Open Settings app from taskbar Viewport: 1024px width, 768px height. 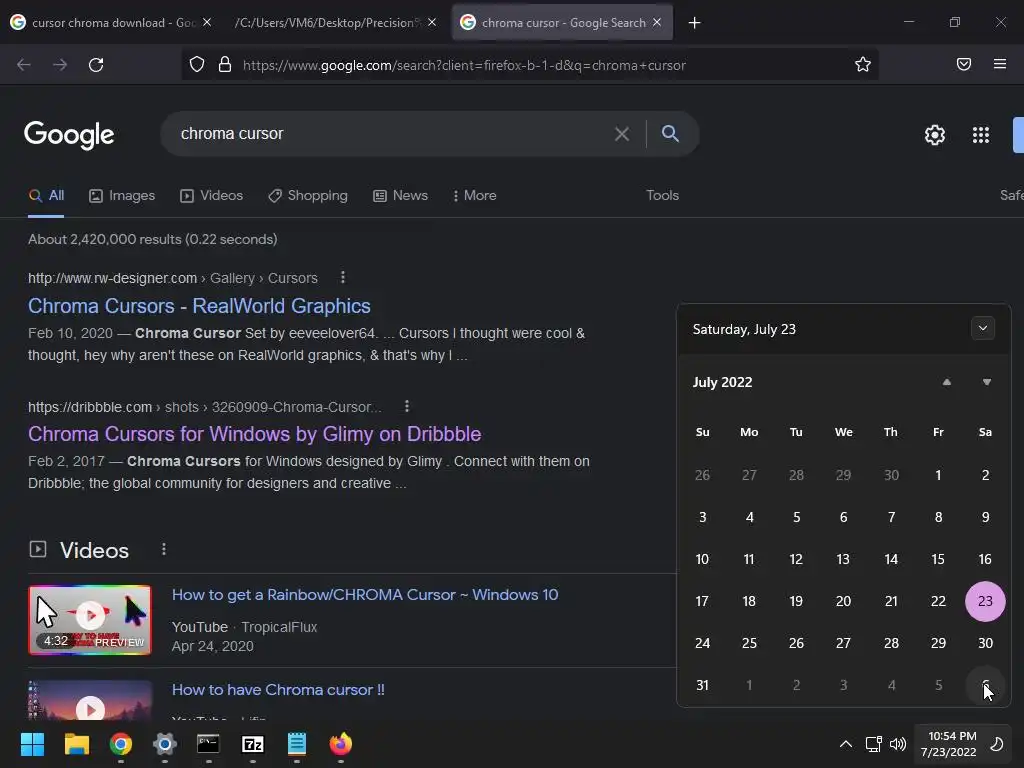165,744
